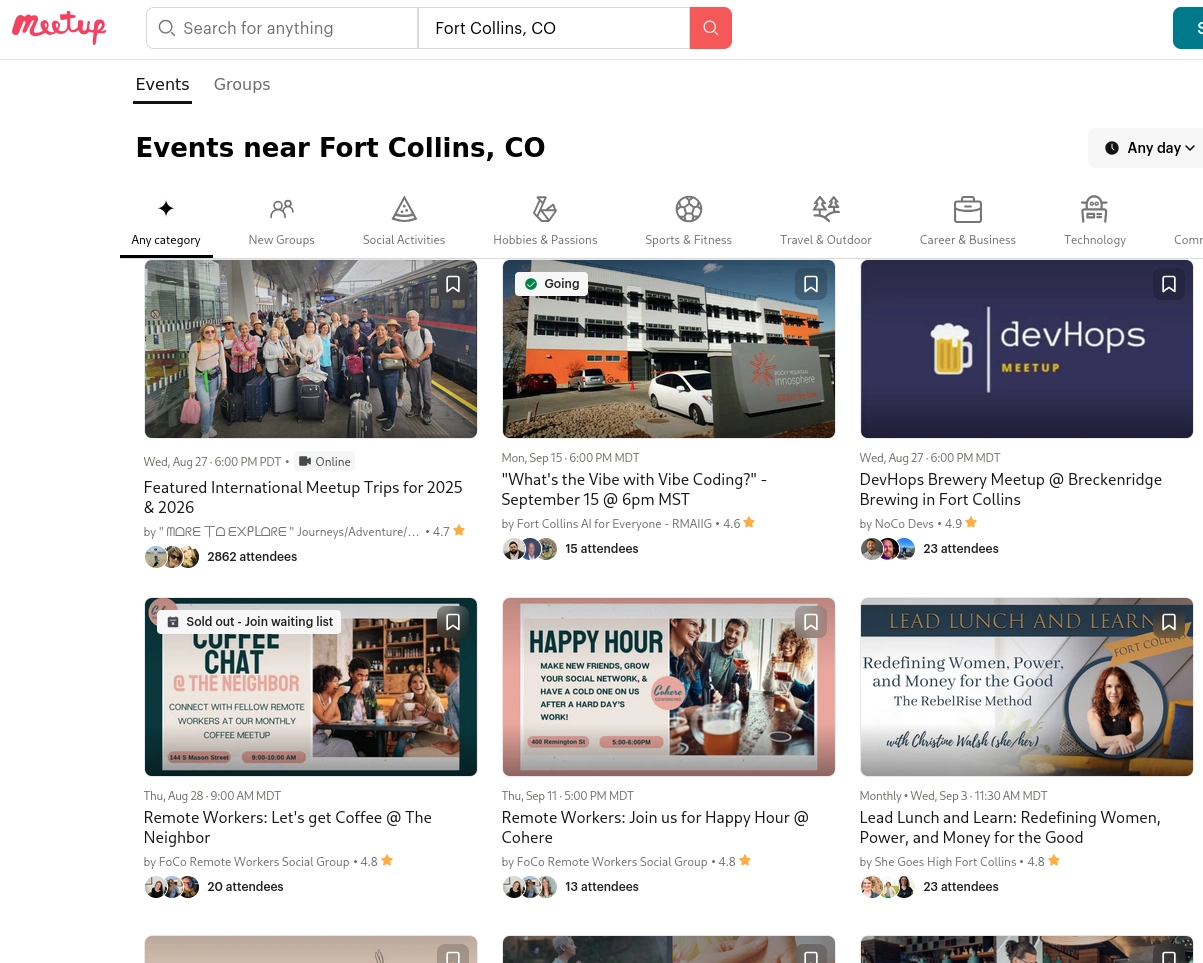Click the red search magnifier button
Viewport: 1203px width, 963px height.
711,28
